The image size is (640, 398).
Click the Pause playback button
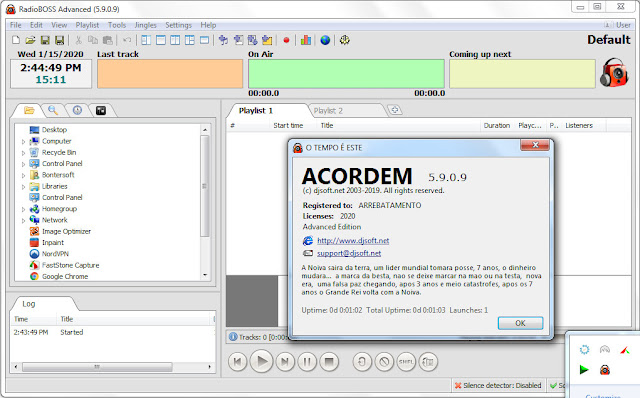click(x=307, y=362)
